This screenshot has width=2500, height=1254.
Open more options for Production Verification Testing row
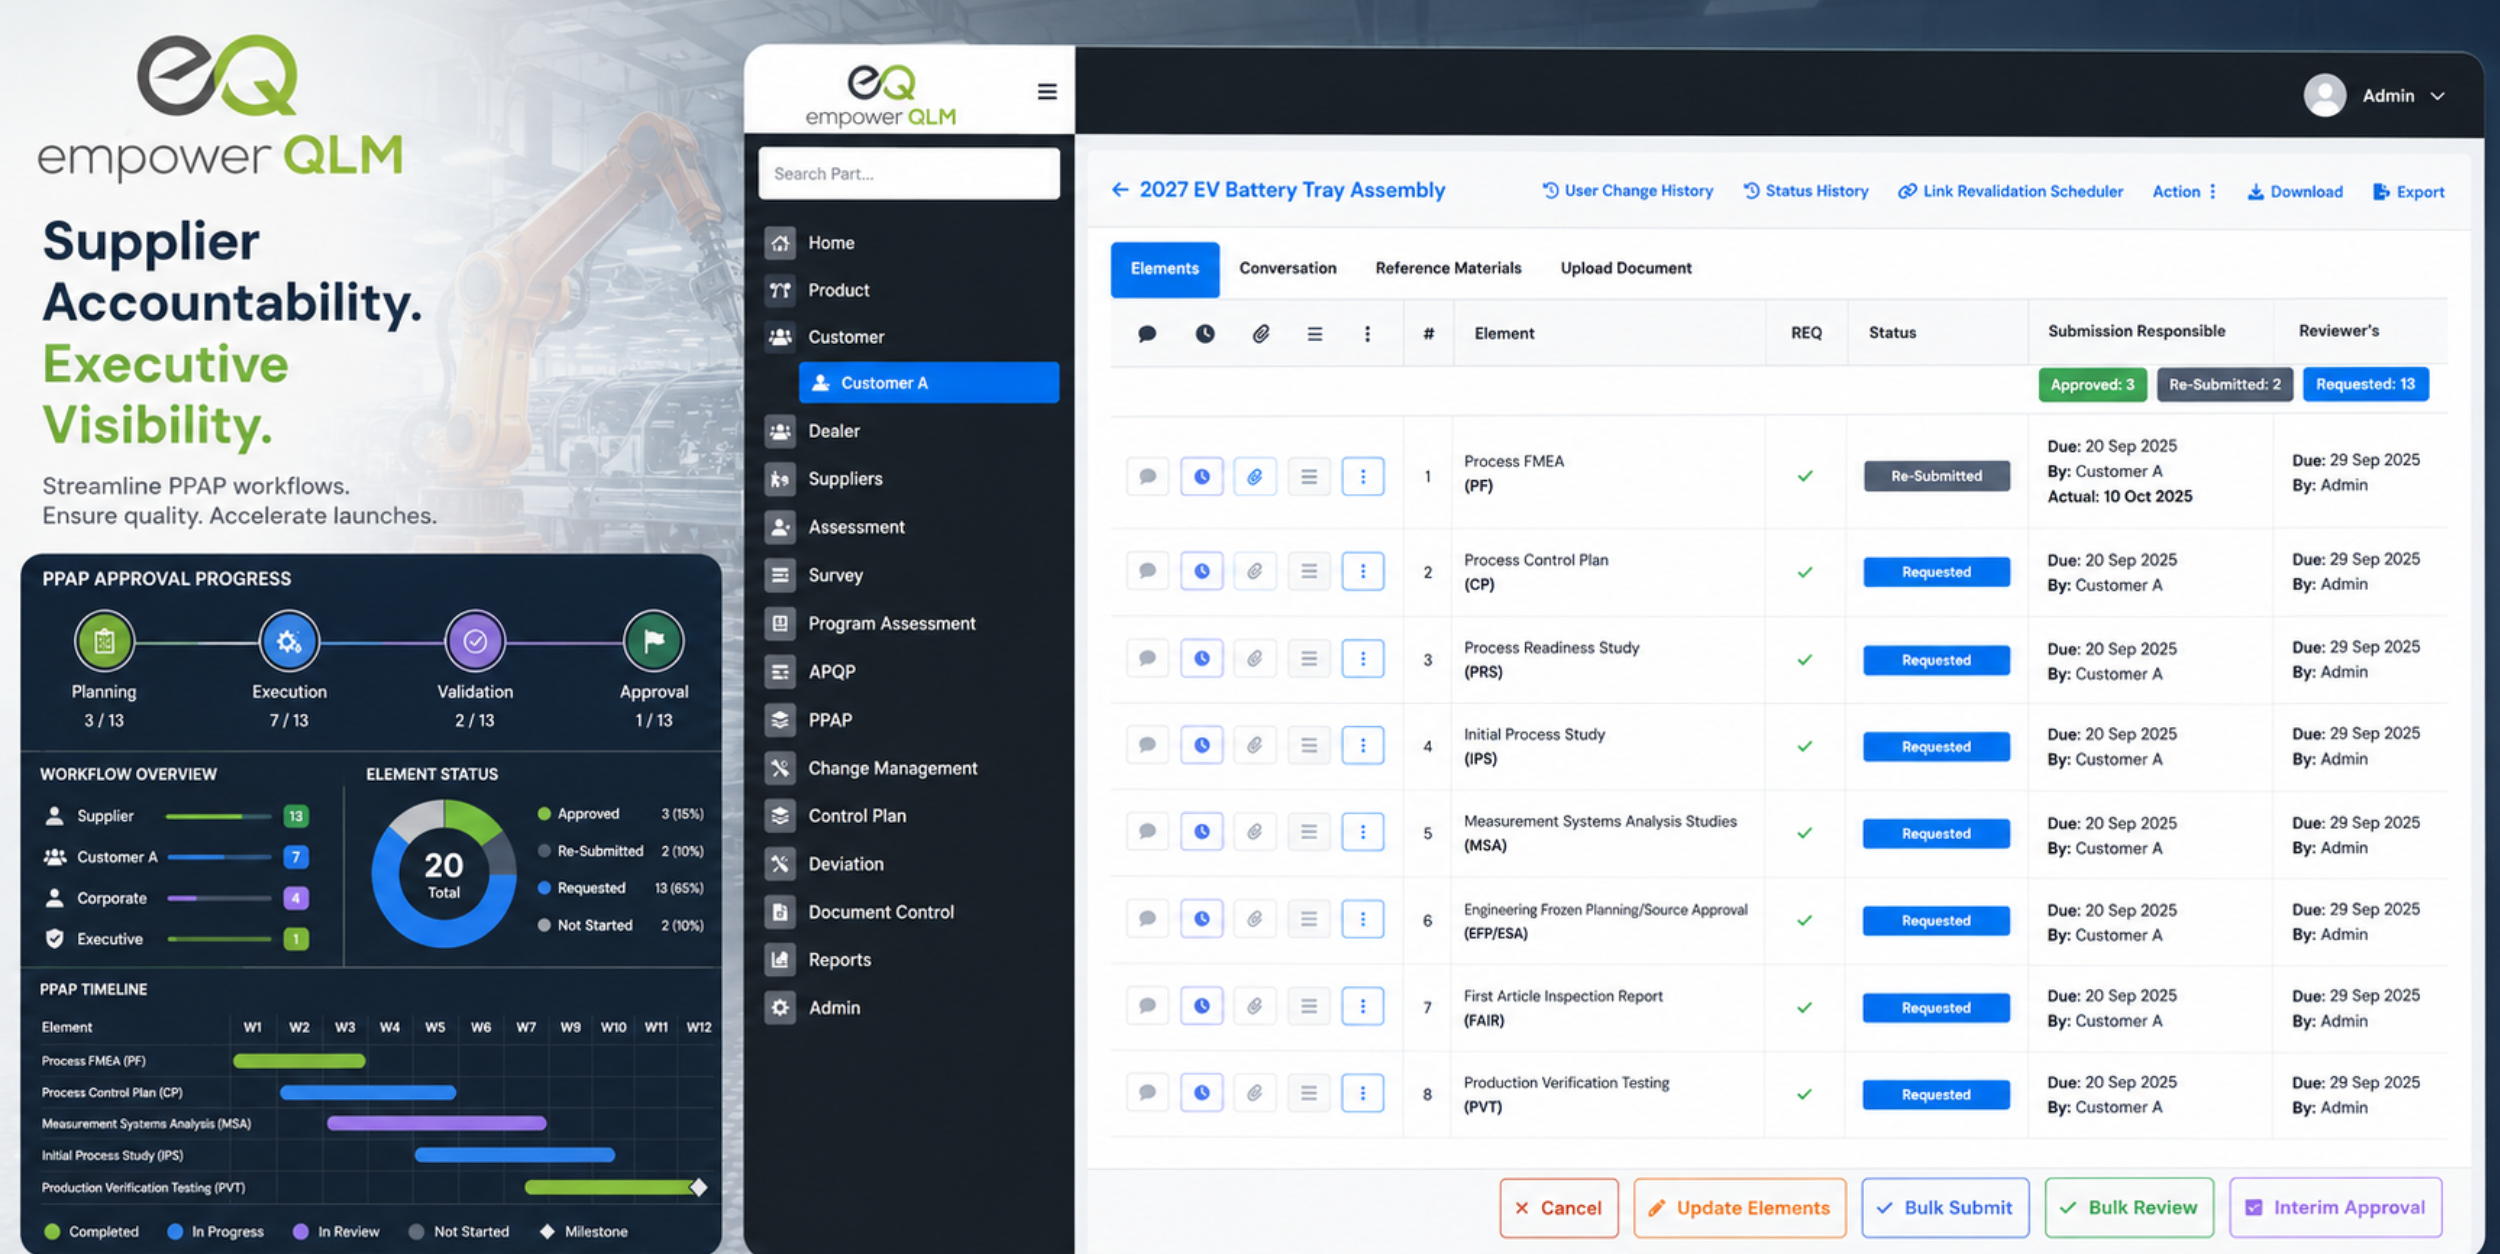[1363, 1093]
